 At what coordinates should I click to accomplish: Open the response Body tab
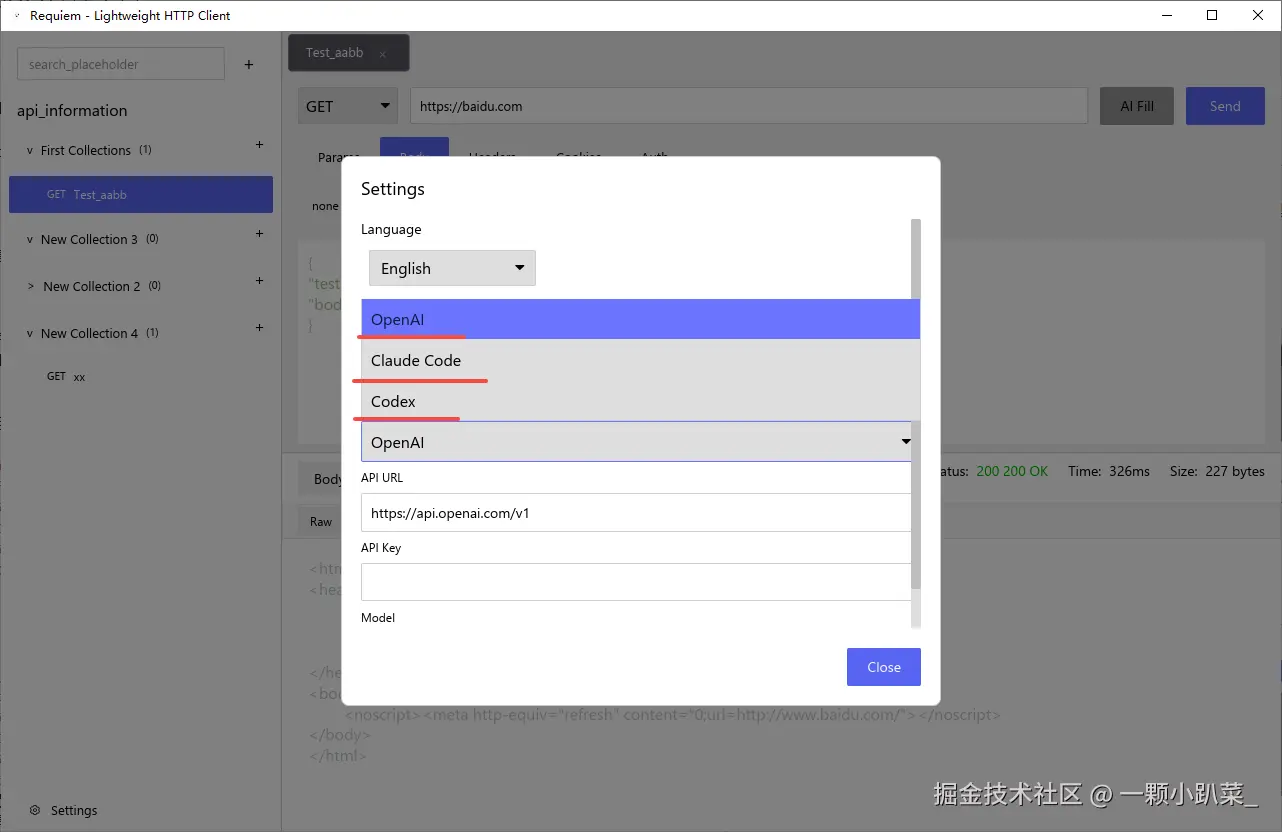click(x=328, y=479)
